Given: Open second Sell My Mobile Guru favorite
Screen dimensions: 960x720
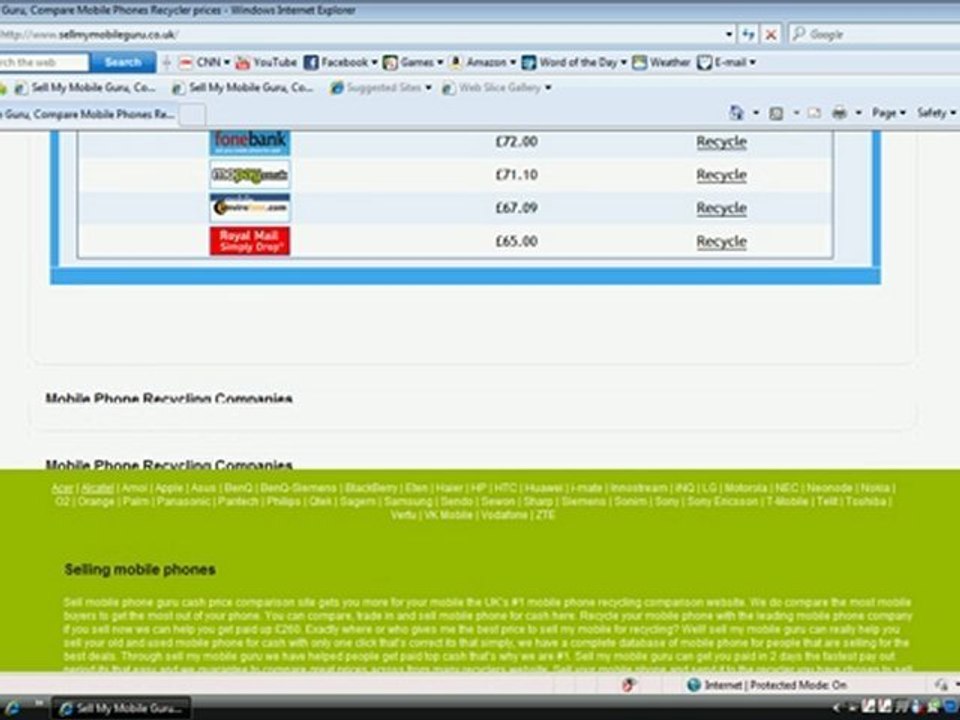Looking at the screenshot, I should [x=243, y=88].
